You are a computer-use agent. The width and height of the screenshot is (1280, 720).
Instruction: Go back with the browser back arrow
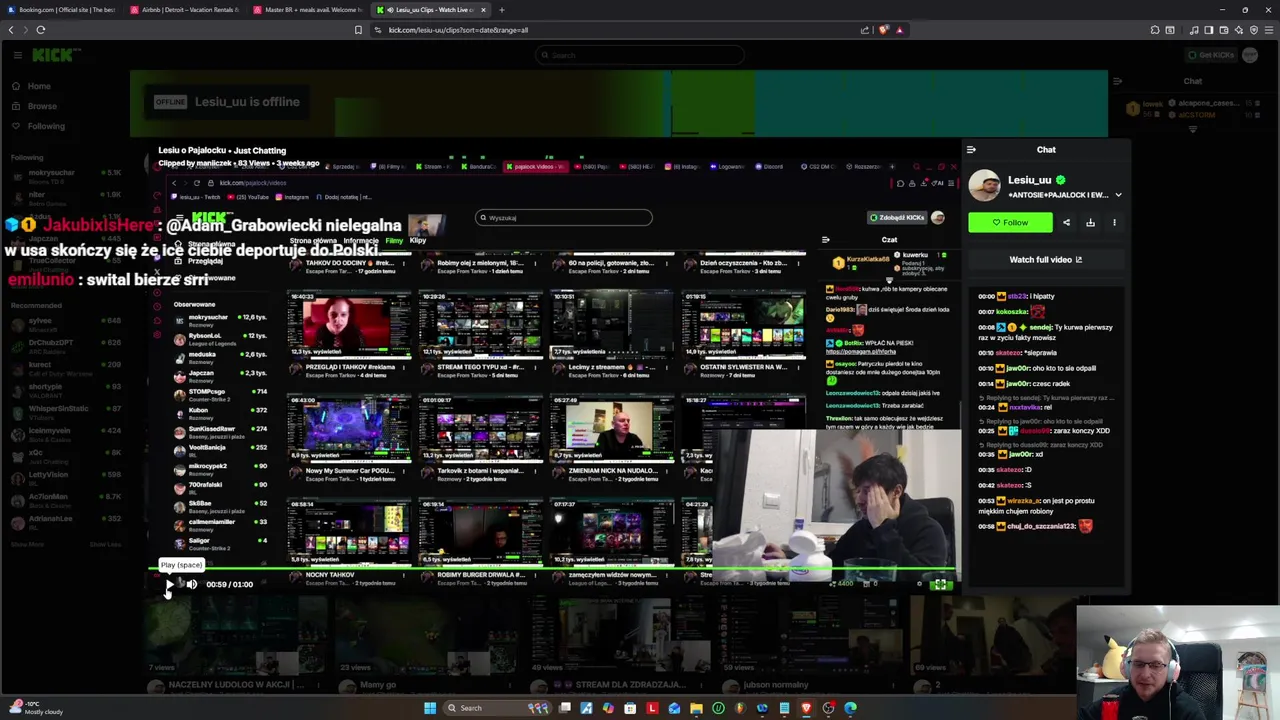pyautogui.click(x=11, y=30)
